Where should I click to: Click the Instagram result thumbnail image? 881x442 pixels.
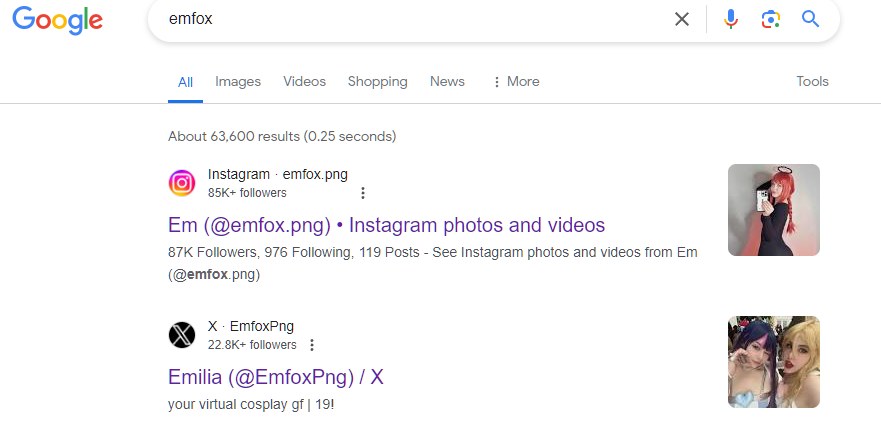pyautogui.click(x=773, y=210)
